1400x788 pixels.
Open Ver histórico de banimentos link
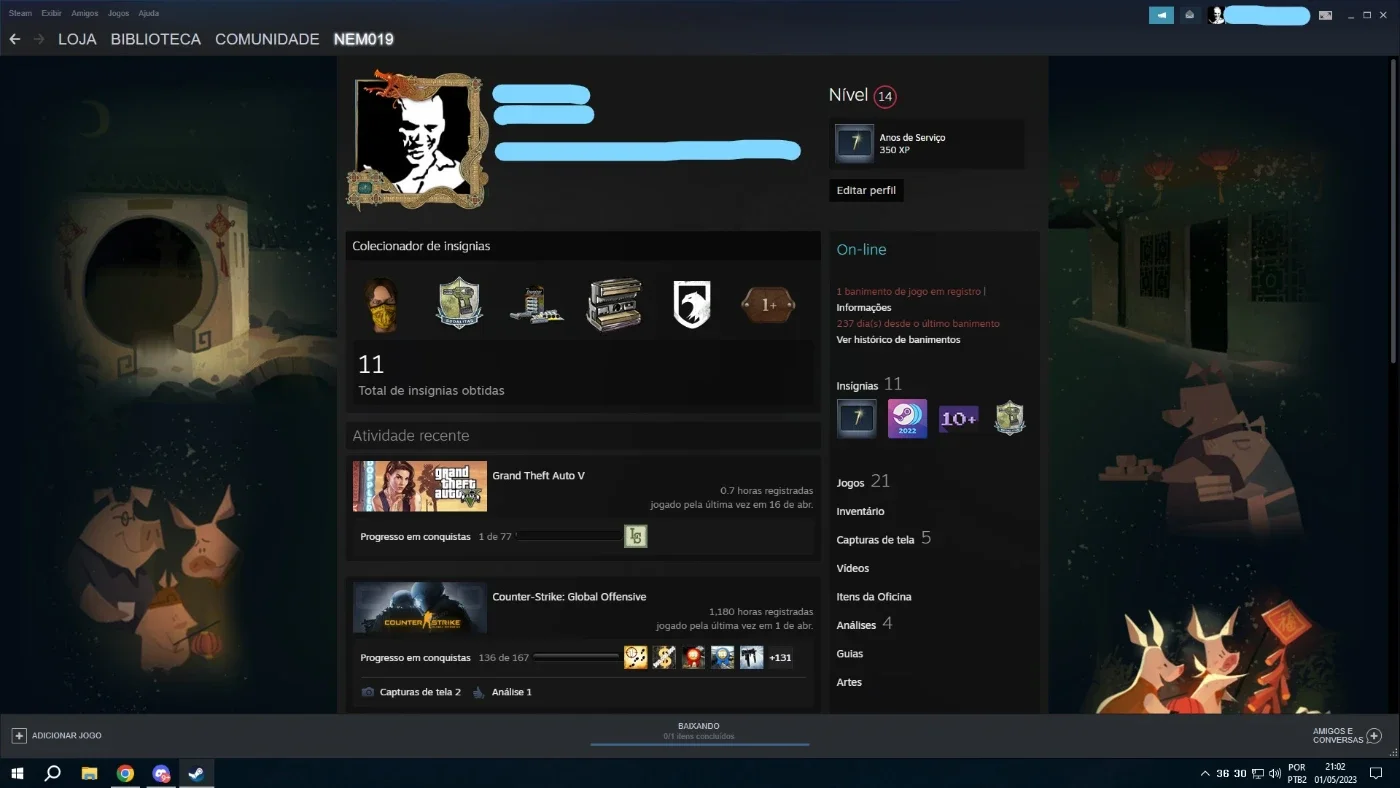[898, 340]
